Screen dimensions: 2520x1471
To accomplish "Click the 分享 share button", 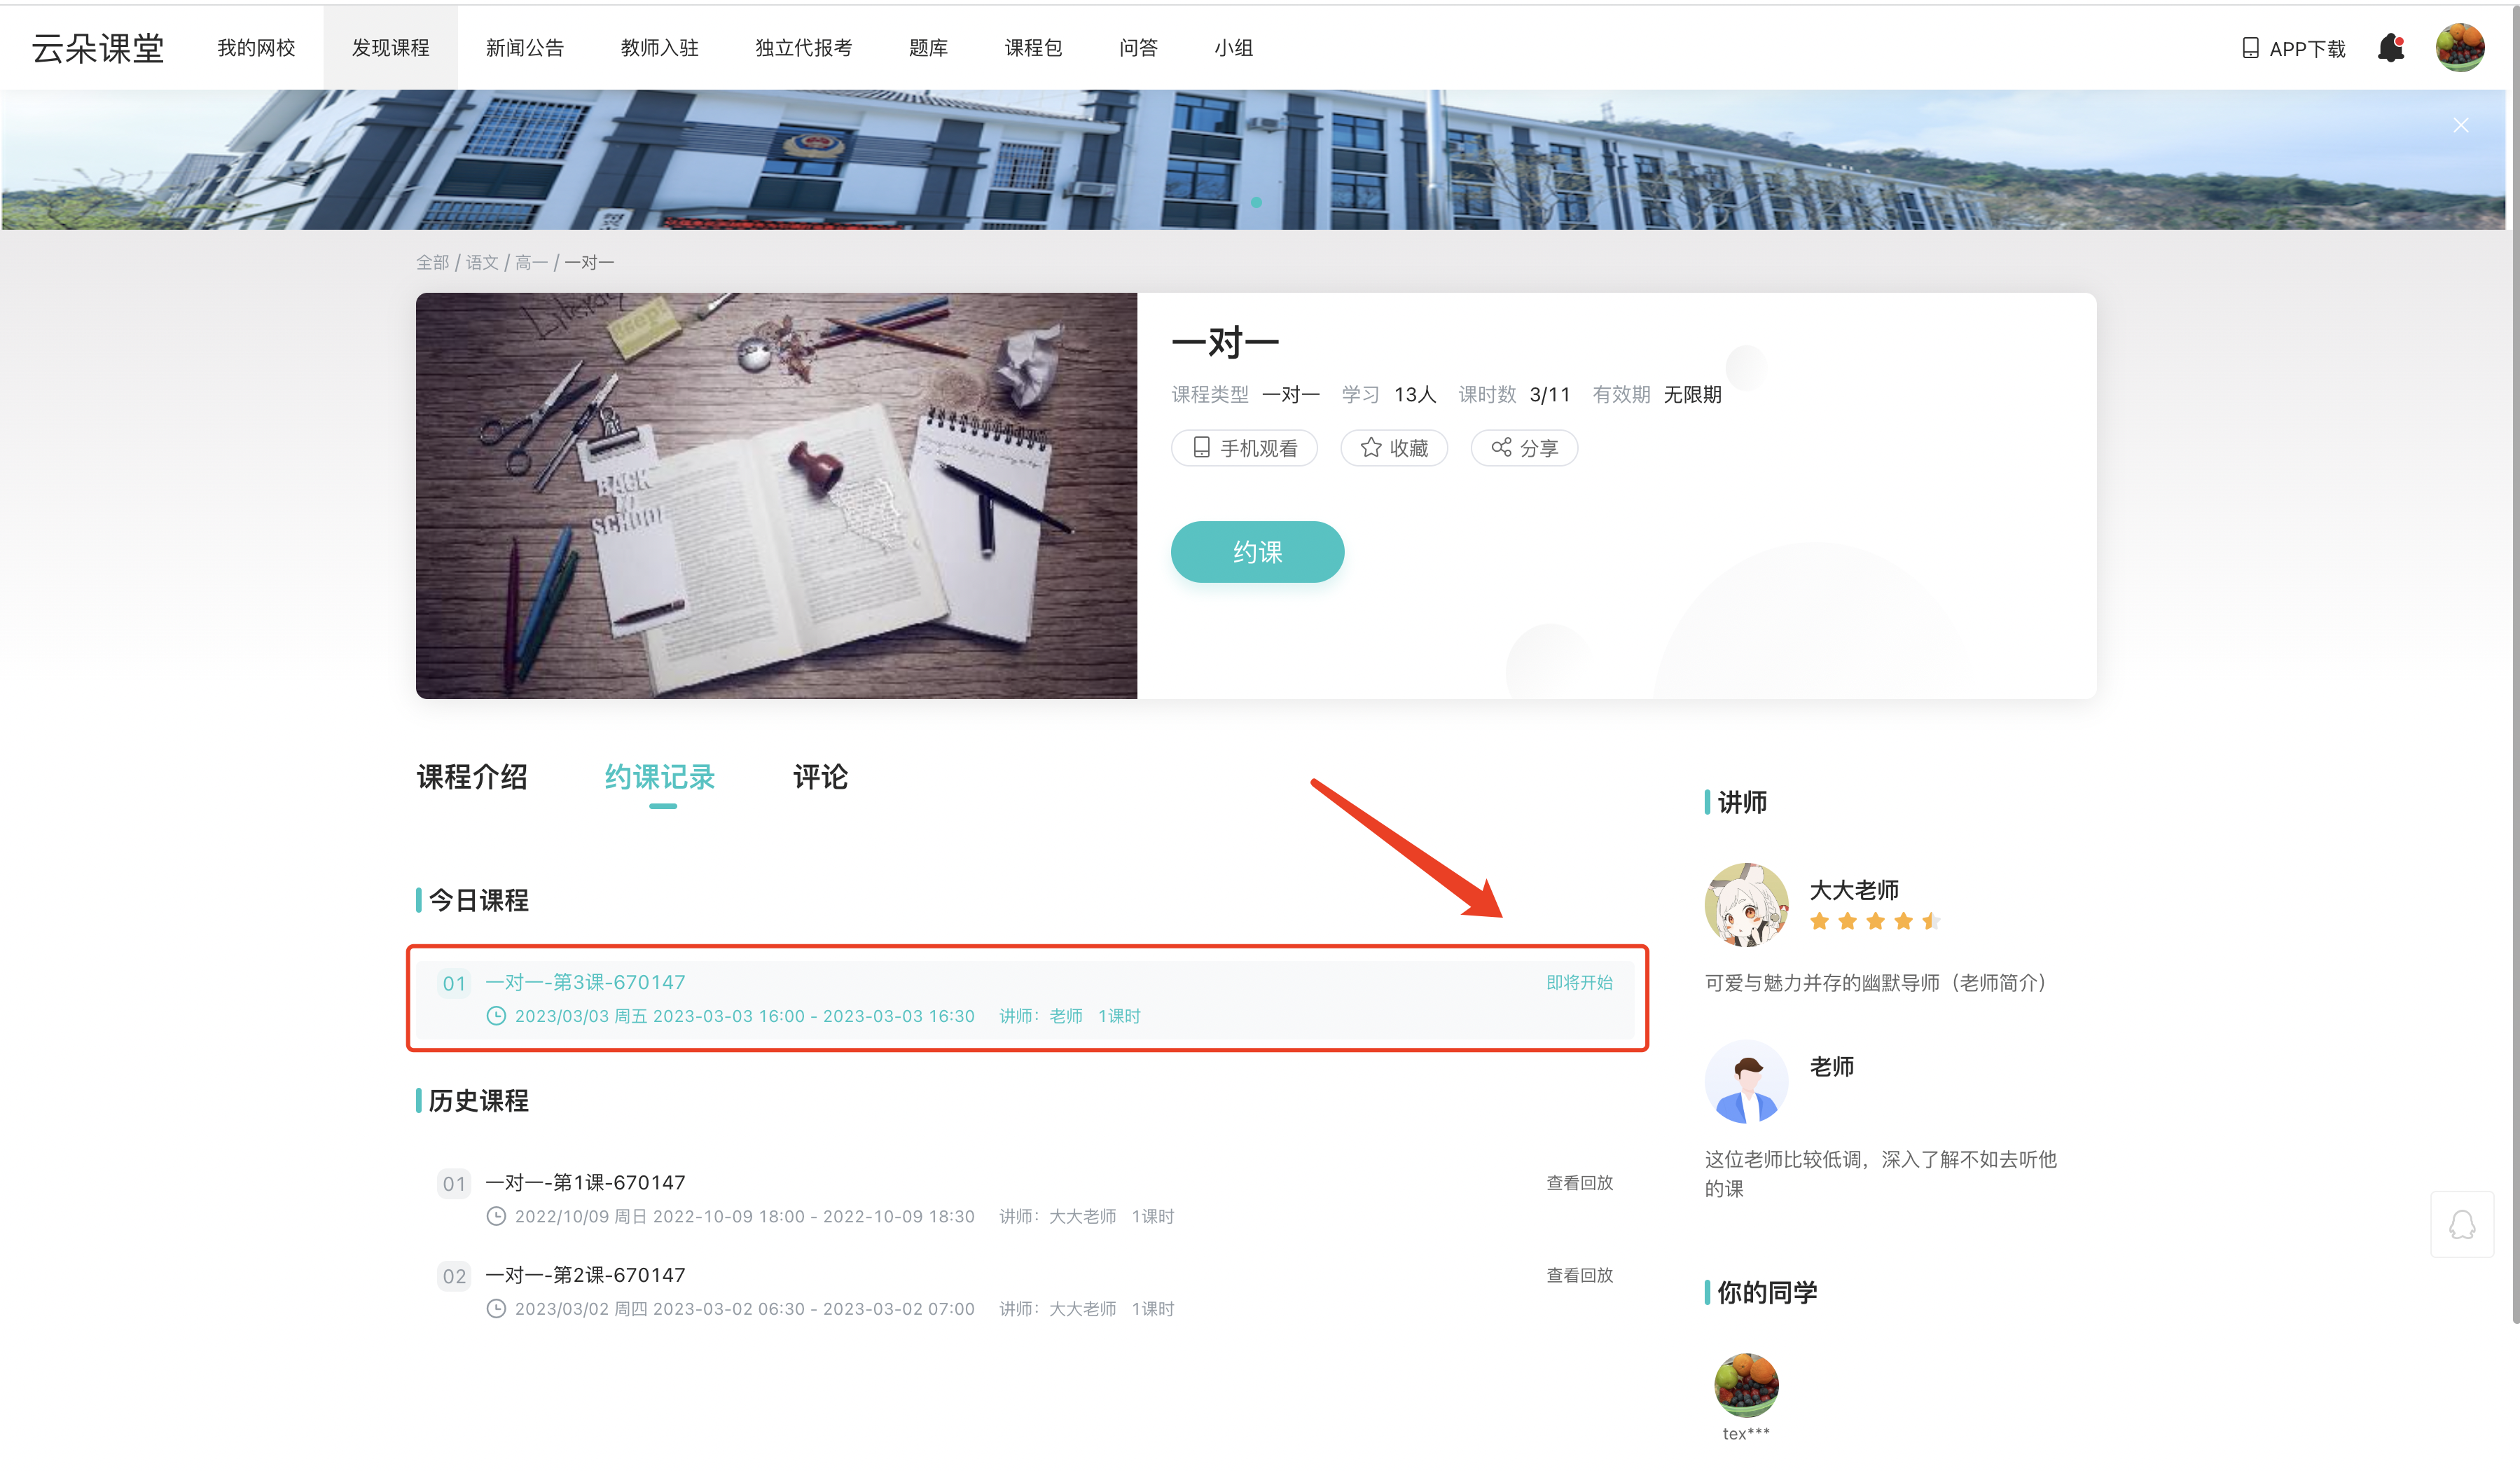I will pos(1524,448).
